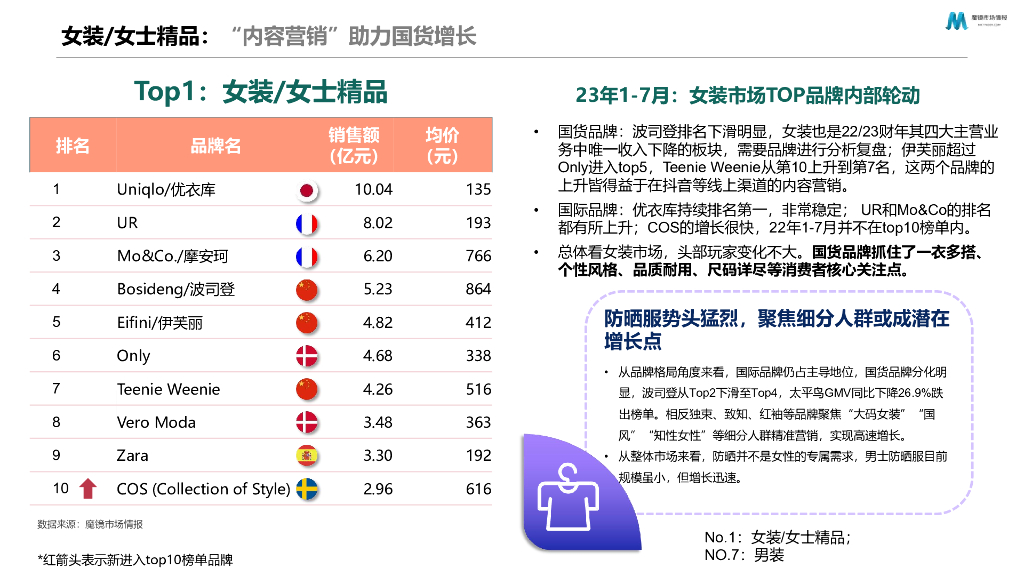This screenshot has width=1024, height=576.
Task: Click sales value 2.96
Action: [x=378, y=489]
